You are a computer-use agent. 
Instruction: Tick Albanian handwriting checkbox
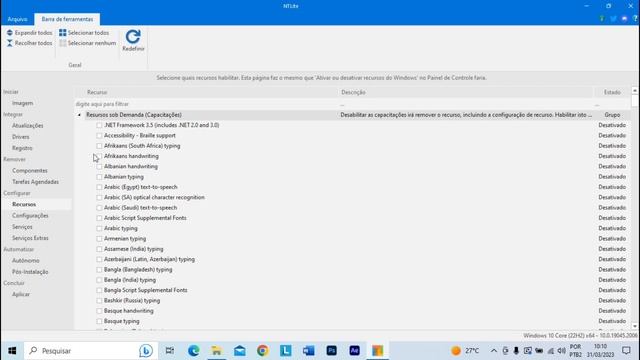(x=99, y=167)
